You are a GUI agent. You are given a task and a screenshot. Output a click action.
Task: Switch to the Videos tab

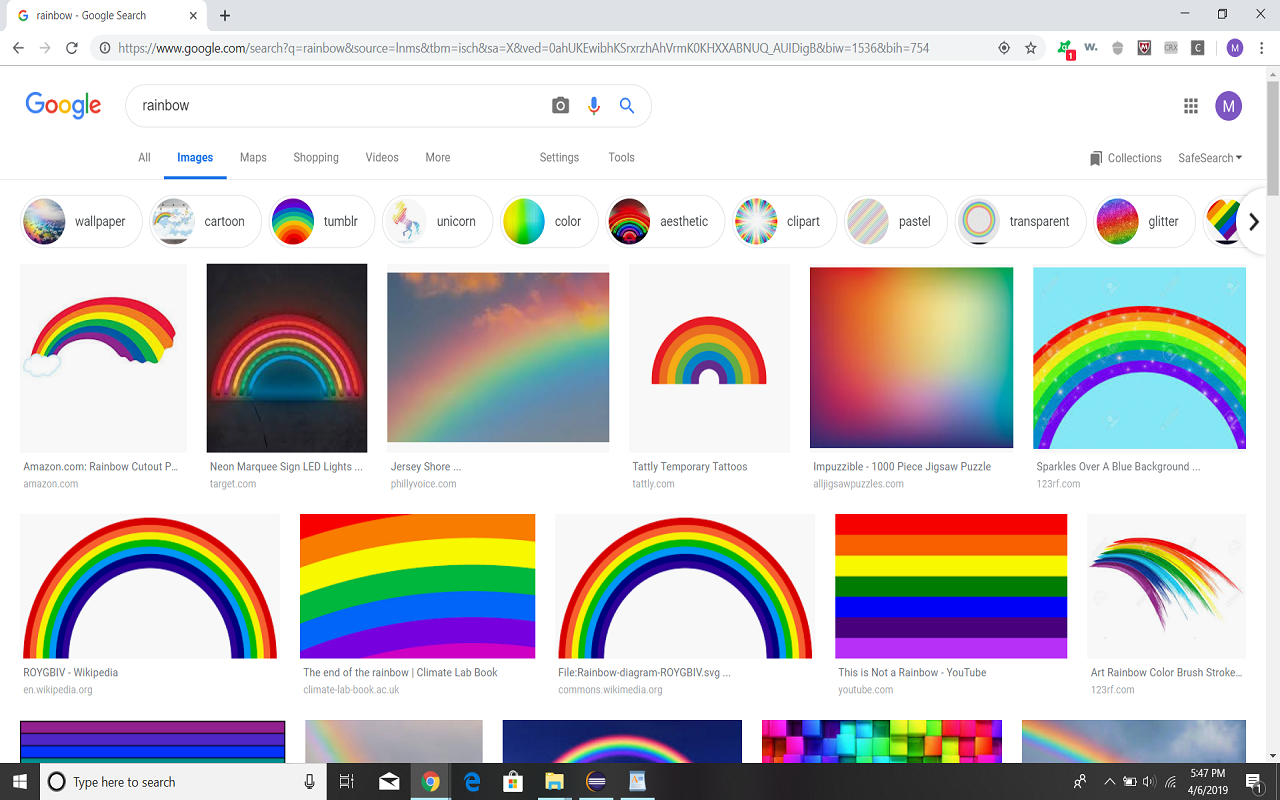tap(382, 158)
